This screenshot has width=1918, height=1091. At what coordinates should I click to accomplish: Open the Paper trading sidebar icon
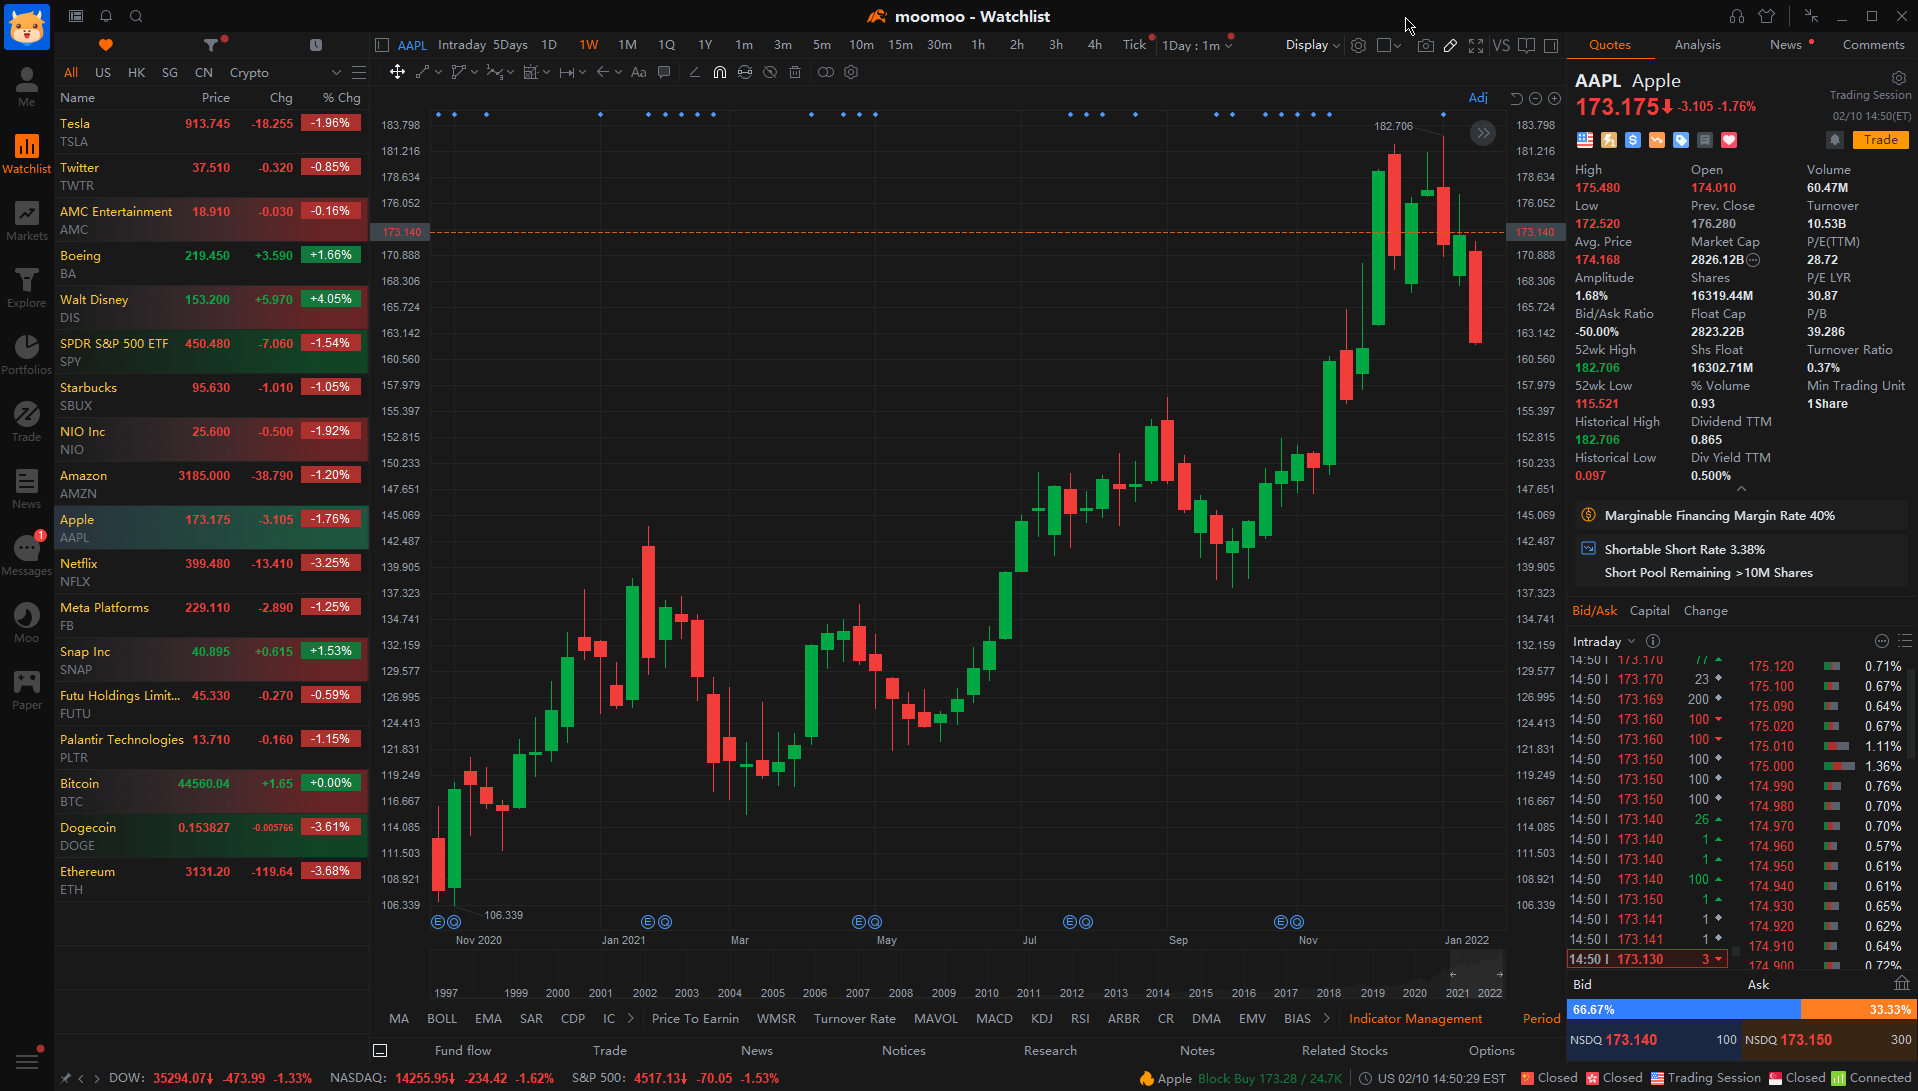[27, 690]
